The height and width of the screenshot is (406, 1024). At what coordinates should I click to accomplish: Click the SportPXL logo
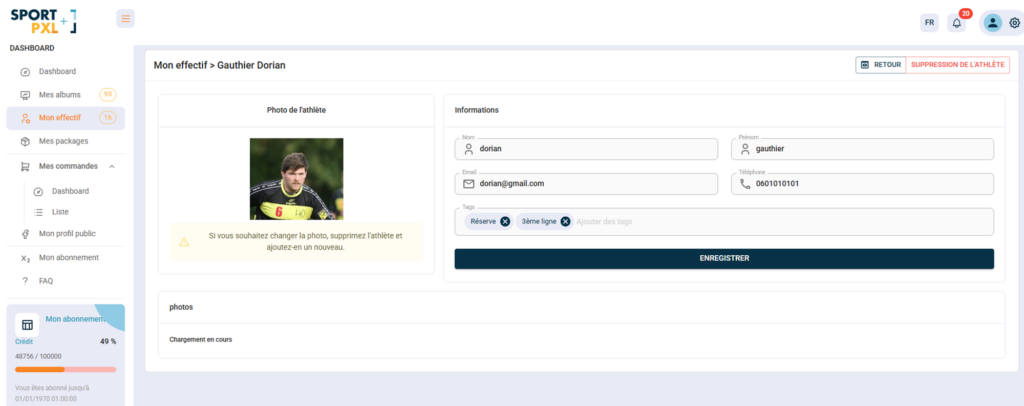tap(43, 20)
